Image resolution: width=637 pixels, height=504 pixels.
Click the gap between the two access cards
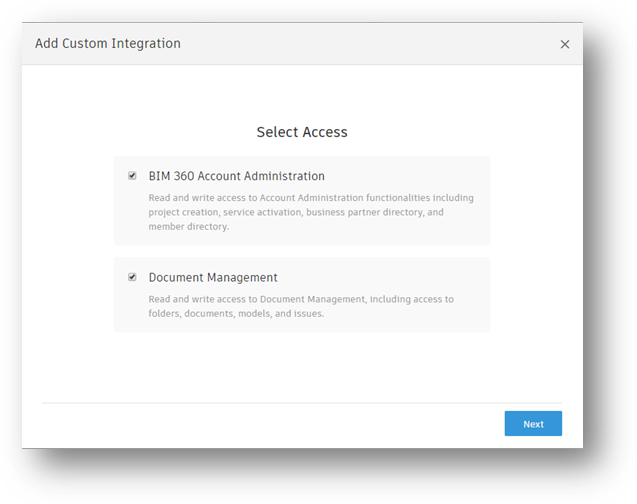click(302, 251)
